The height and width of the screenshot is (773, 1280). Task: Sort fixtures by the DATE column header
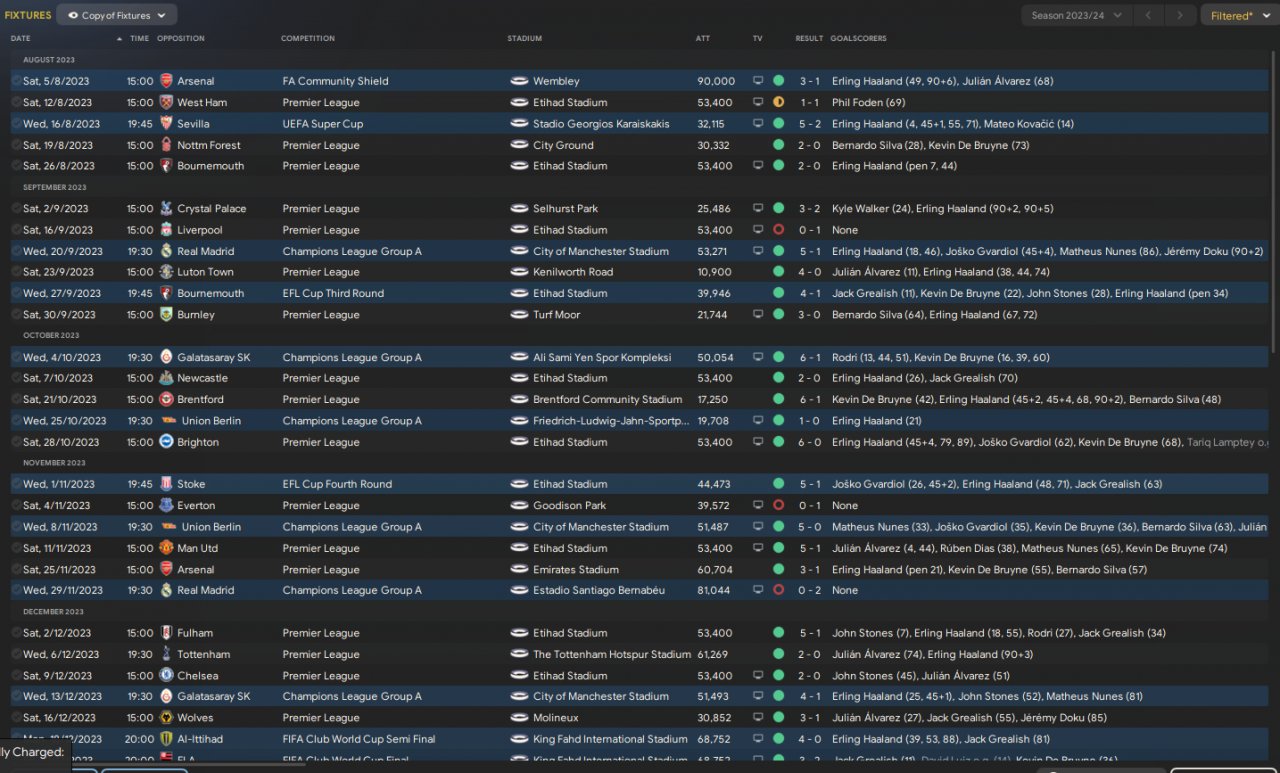pos(21,39)
